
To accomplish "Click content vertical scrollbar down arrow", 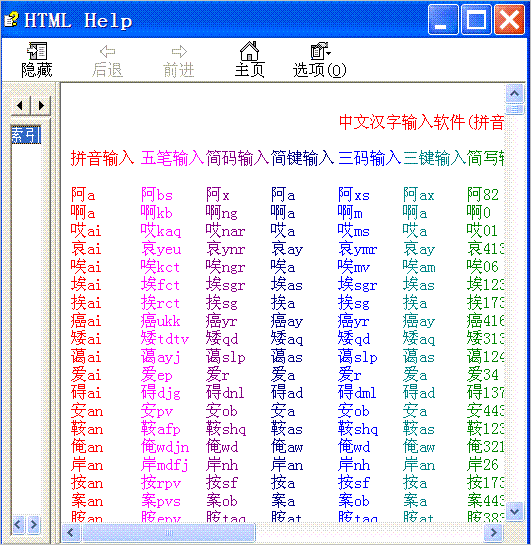I will (515, 511).
